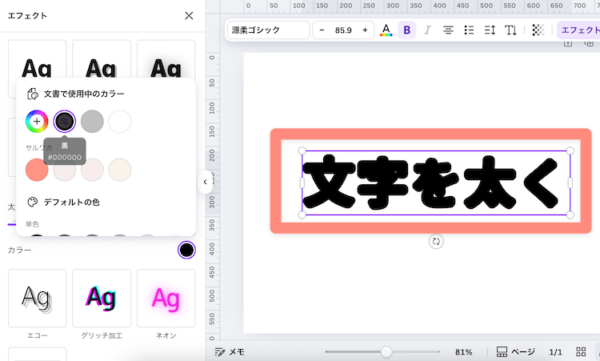Image resolution: width=600 pixels, height=361 pixels.
Task: Toggle italic formatting button
Action: 427,30
